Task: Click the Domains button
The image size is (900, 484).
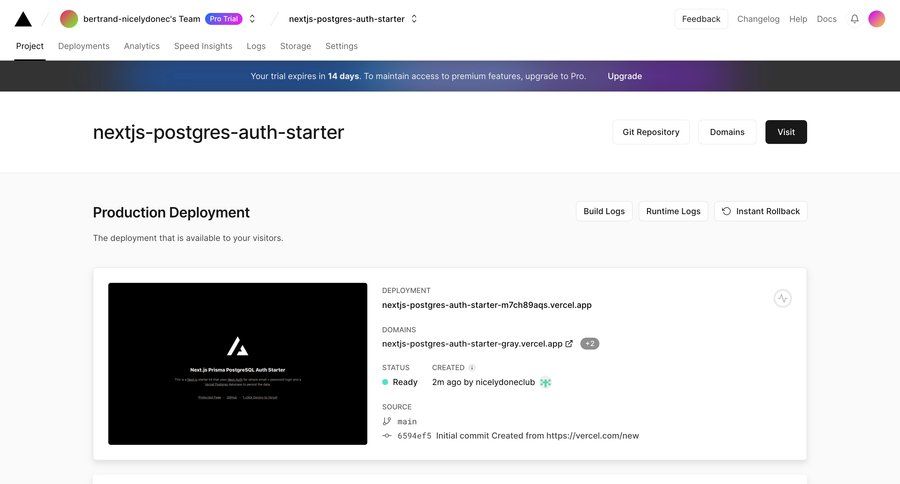Action: click(x=727, y=132)
